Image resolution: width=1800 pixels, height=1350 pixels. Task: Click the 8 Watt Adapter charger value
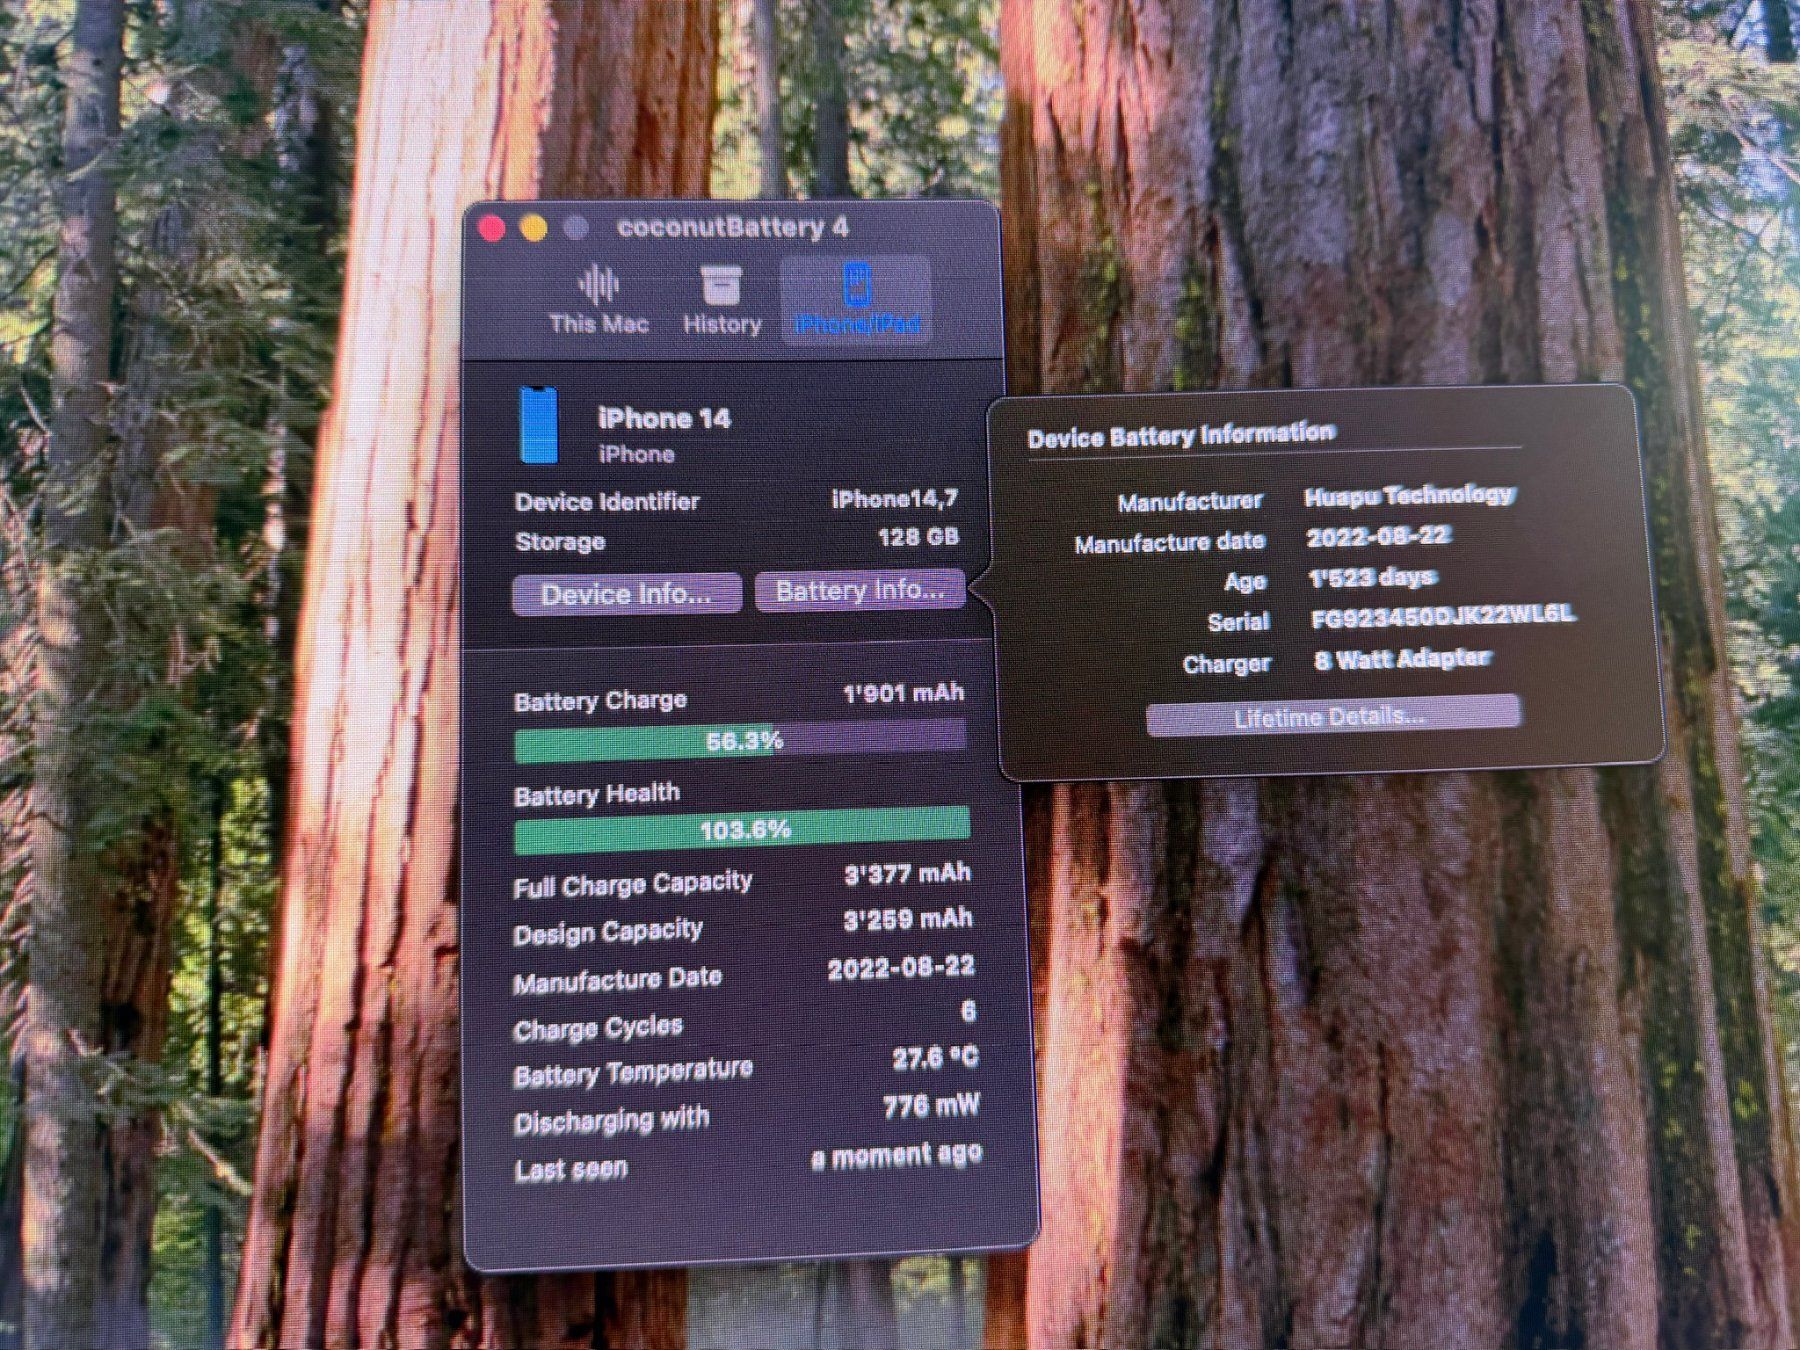pyautogui.click(x=1401, y=659)
